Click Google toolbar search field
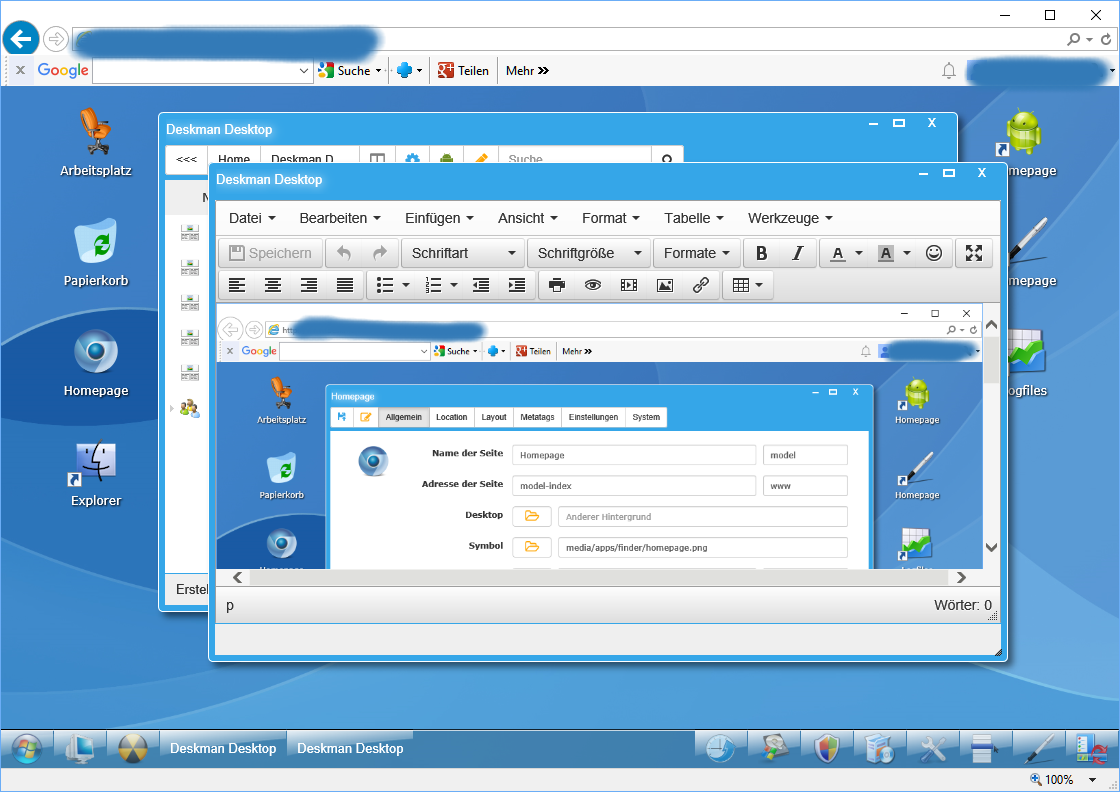 click(203, 71)
